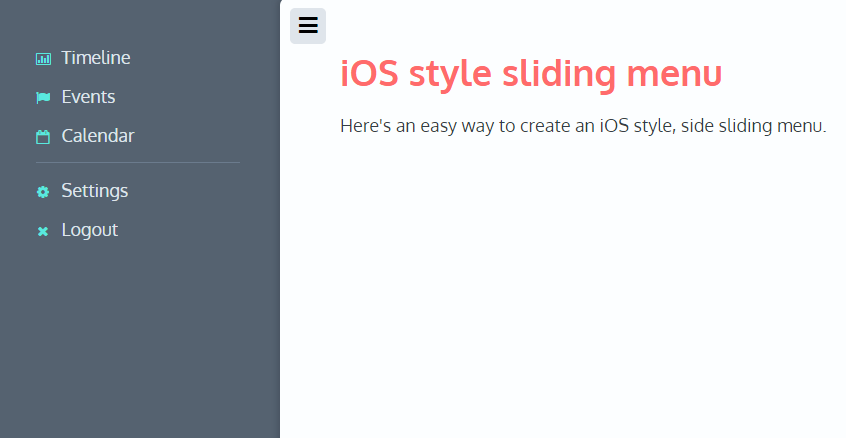Click the Logout cross icon

[x=43, y=231]
